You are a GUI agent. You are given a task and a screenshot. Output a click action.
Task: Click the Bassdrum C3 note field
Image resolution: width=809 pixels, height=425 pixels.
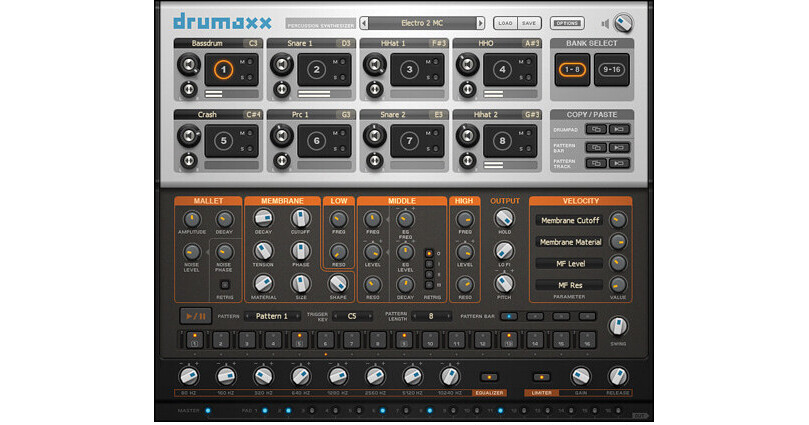pyautogui.click(x=253, y=43)
